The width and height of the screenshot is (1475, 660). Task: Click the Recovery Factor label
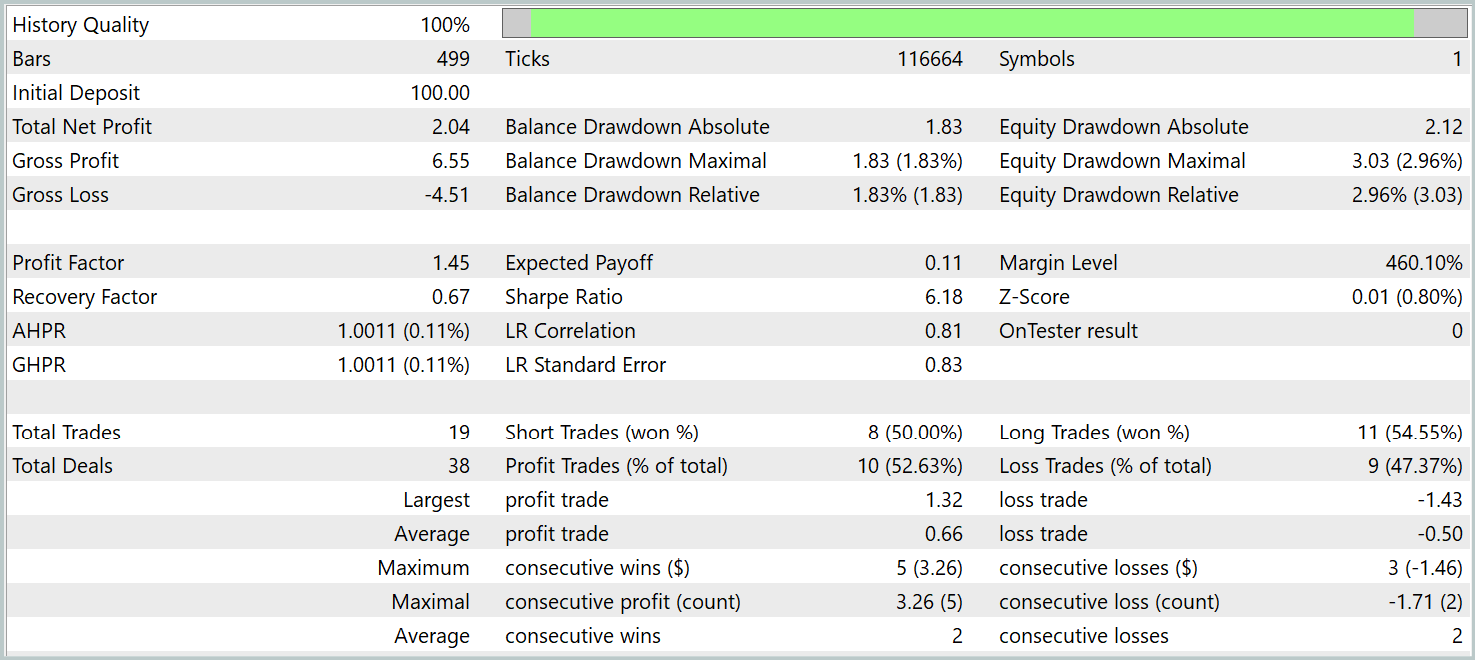tap(85, 297)
